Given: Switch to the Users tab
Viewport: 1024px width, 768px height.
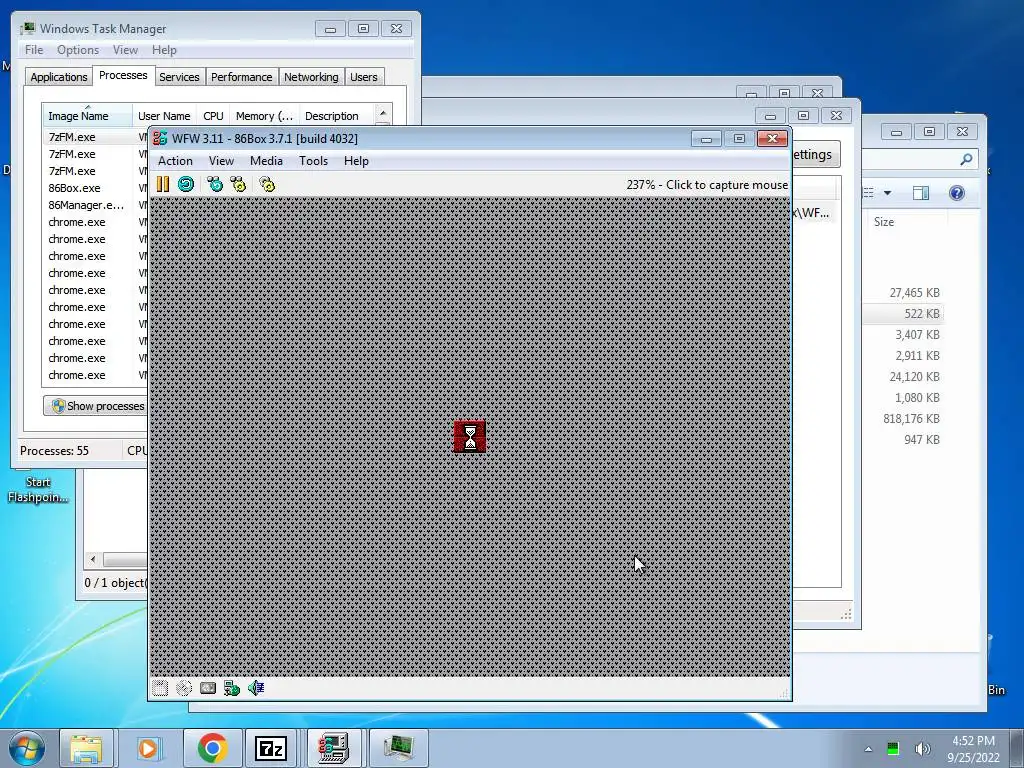Looking at the screenshot, I should click(x=364, y=77).
